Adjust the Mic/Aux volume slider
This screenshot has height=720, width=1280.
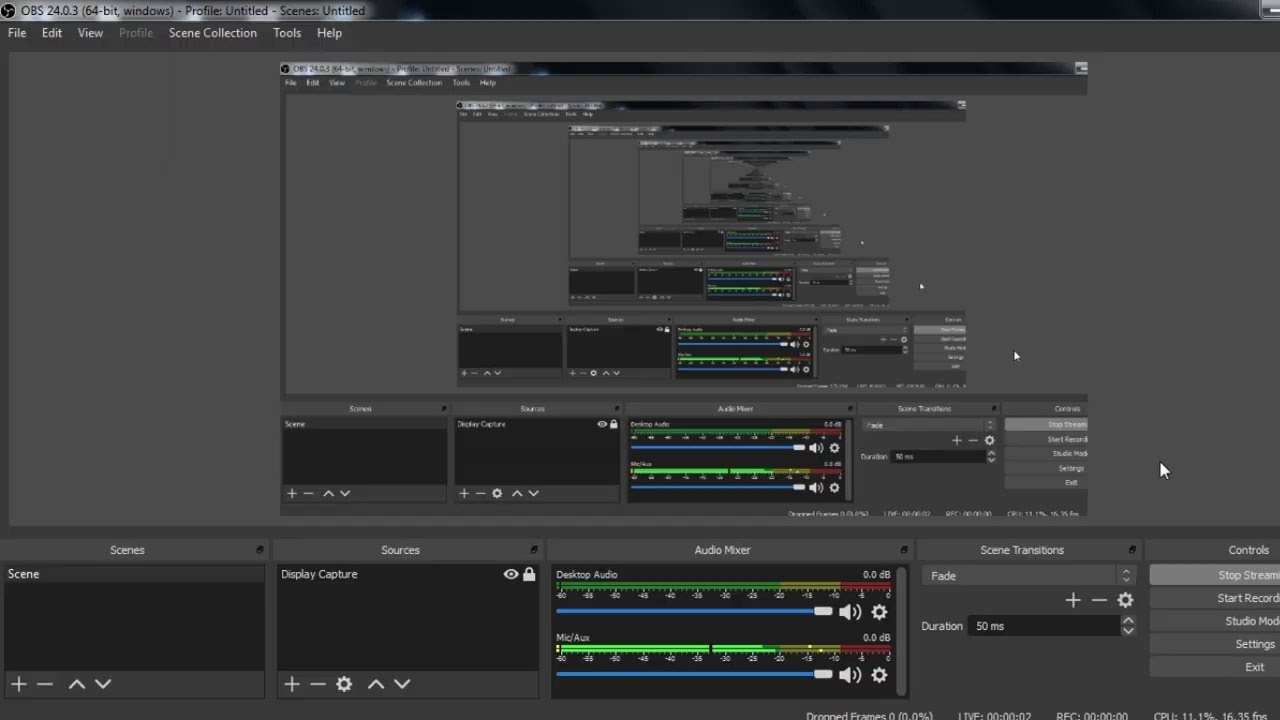point(695,674)
